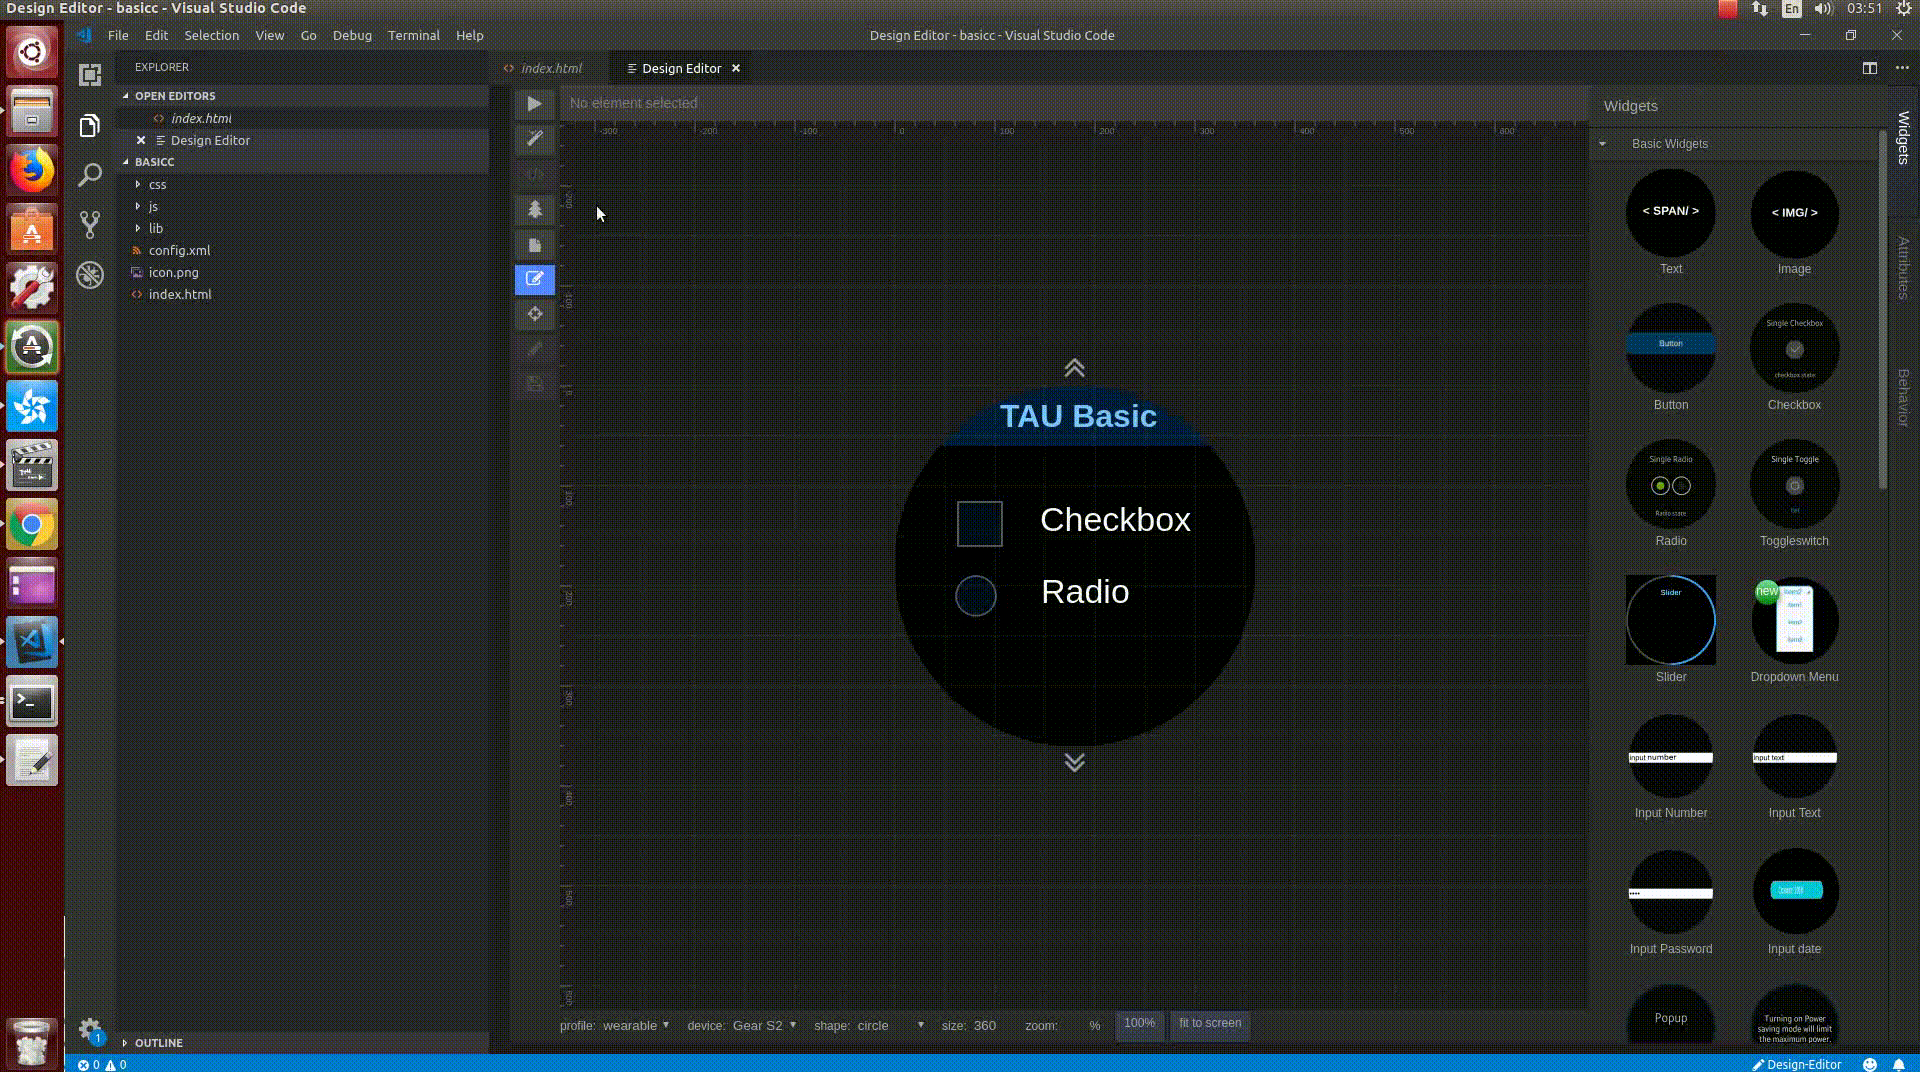Open Source Control view in activity bar
The image size is (1920, 1072).
90,224
